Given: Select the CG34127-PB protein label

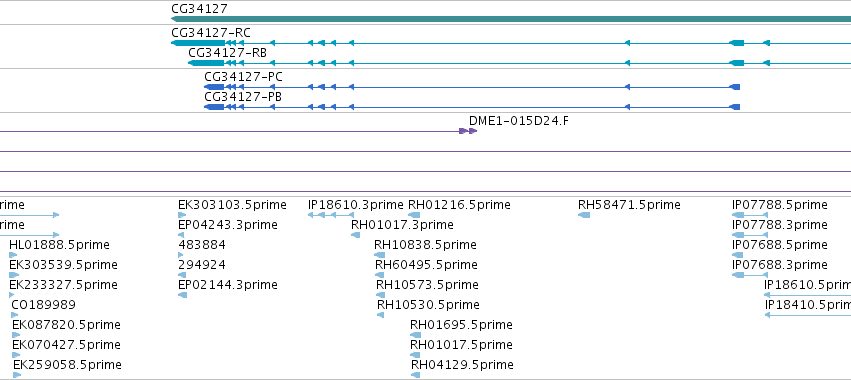Looking at the screenshot, I should 243,97.
